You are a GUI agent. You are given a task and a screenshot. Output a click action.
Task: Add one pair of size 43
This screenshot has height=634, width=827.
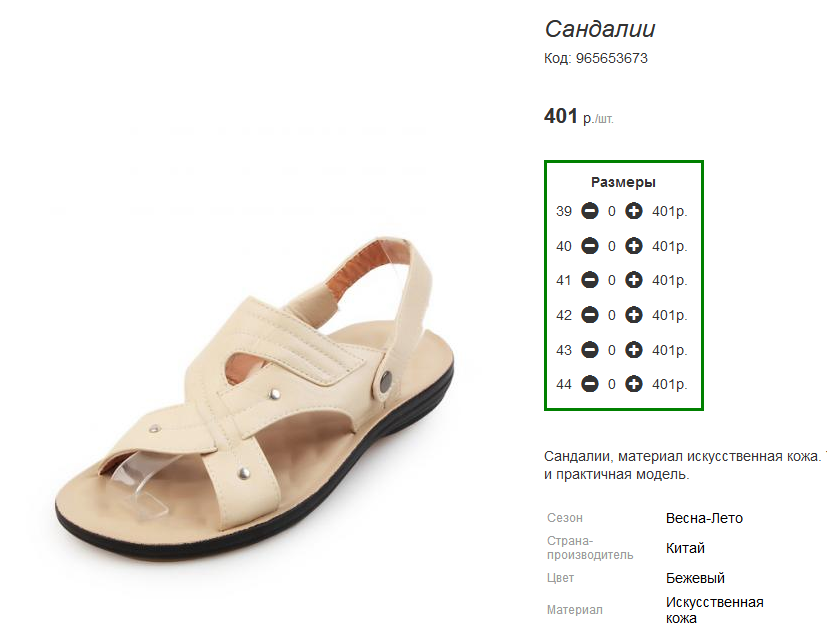[x=633, y=350]
